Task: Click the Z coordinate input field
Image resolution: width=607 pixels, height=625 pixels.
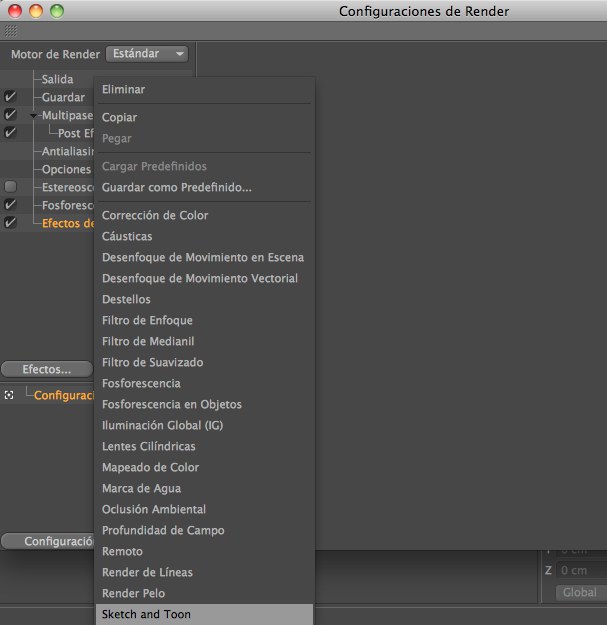Action: (x=582, y=570)
